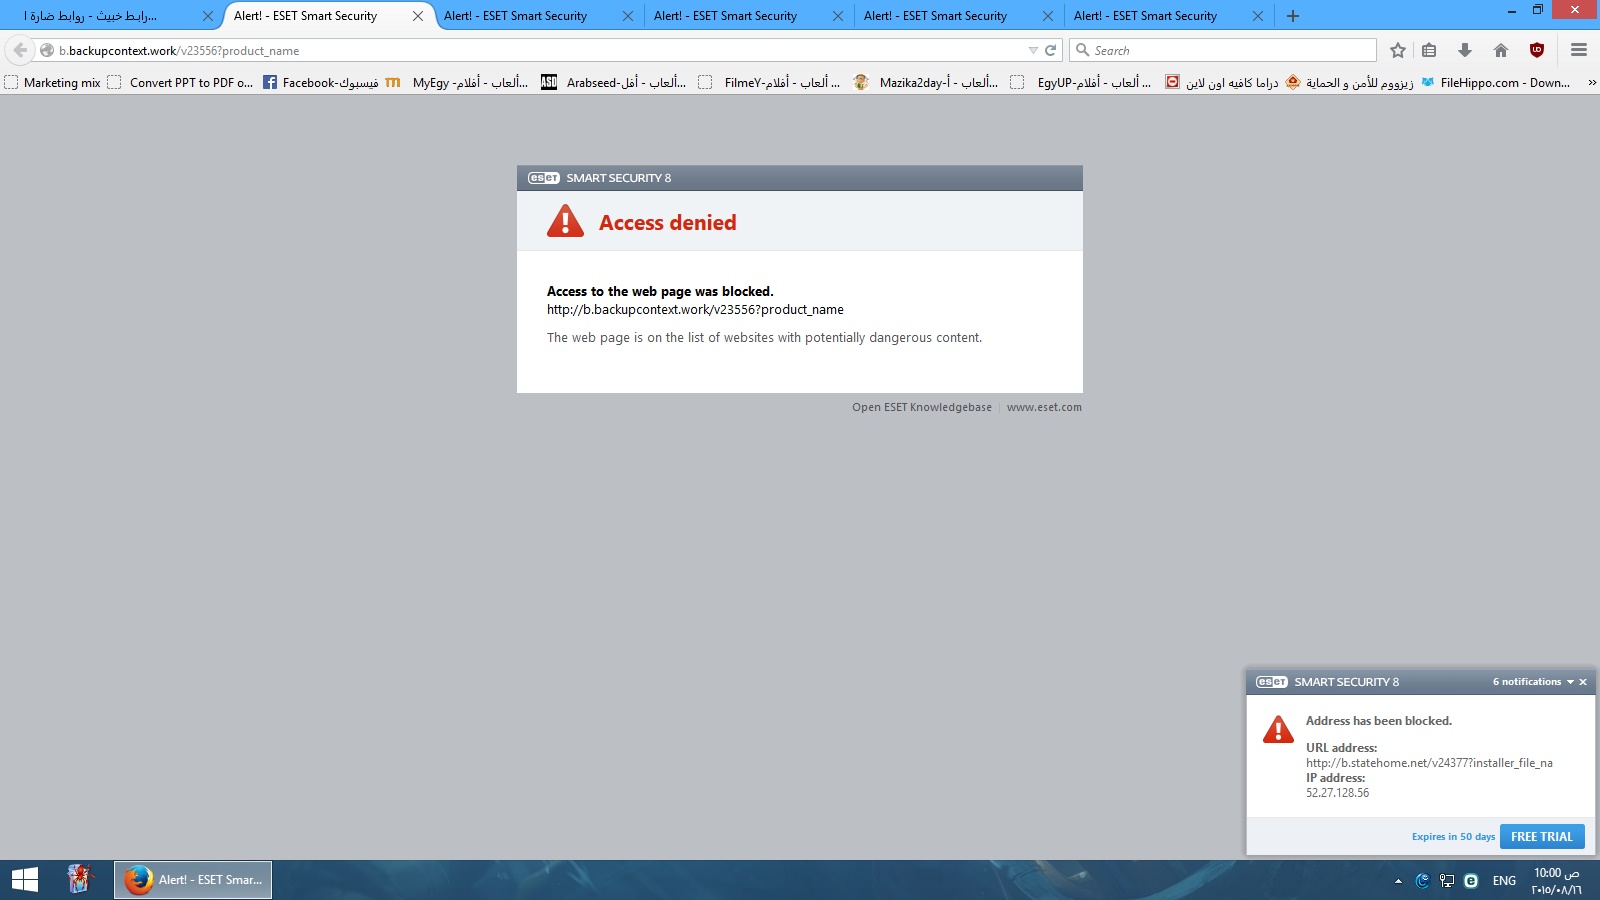This screenshot has width=1600, height=900.
Task: Focus the Search input field
Action: [1223, 50]
